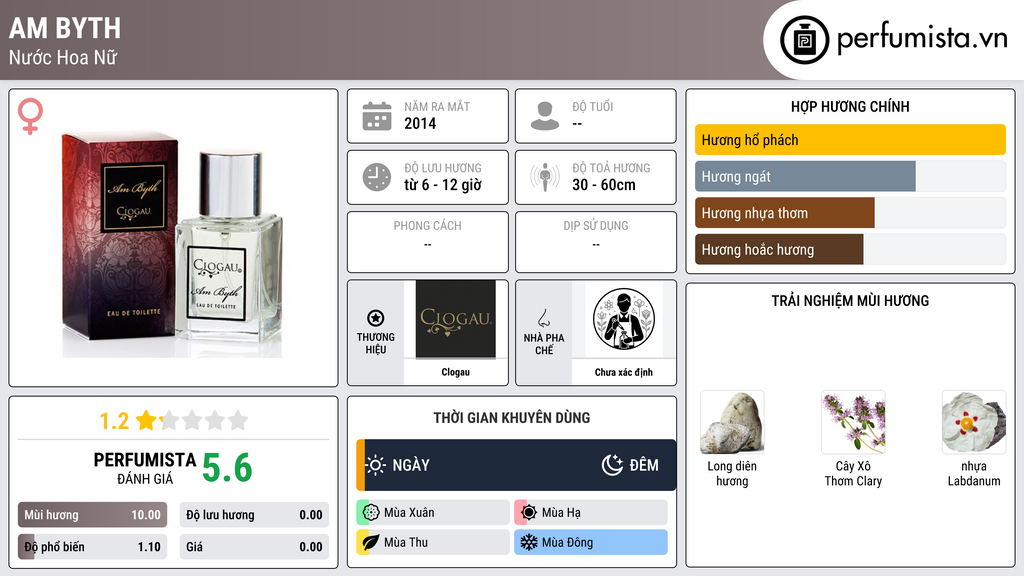Screen dimensions: 1024x576
Task: Click the Giá 0.00 score bar
Action: [x=254, y=547]
